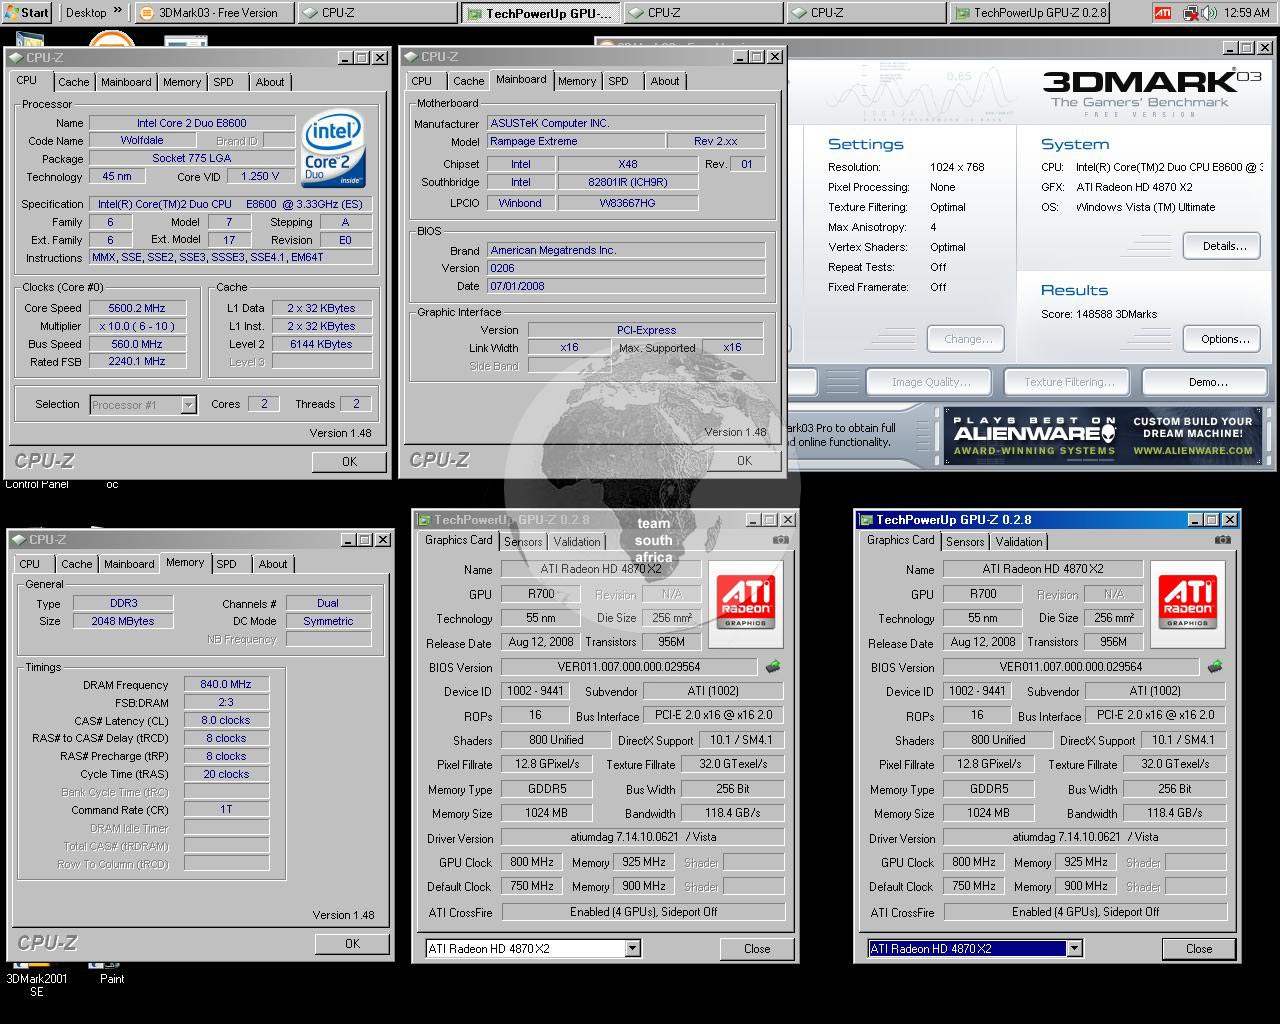This screenshot has width=1280, height=1024.
Task: Select Validation tab in right GPU-Z
Action: pyautogui.click(x=1019, y=542)
